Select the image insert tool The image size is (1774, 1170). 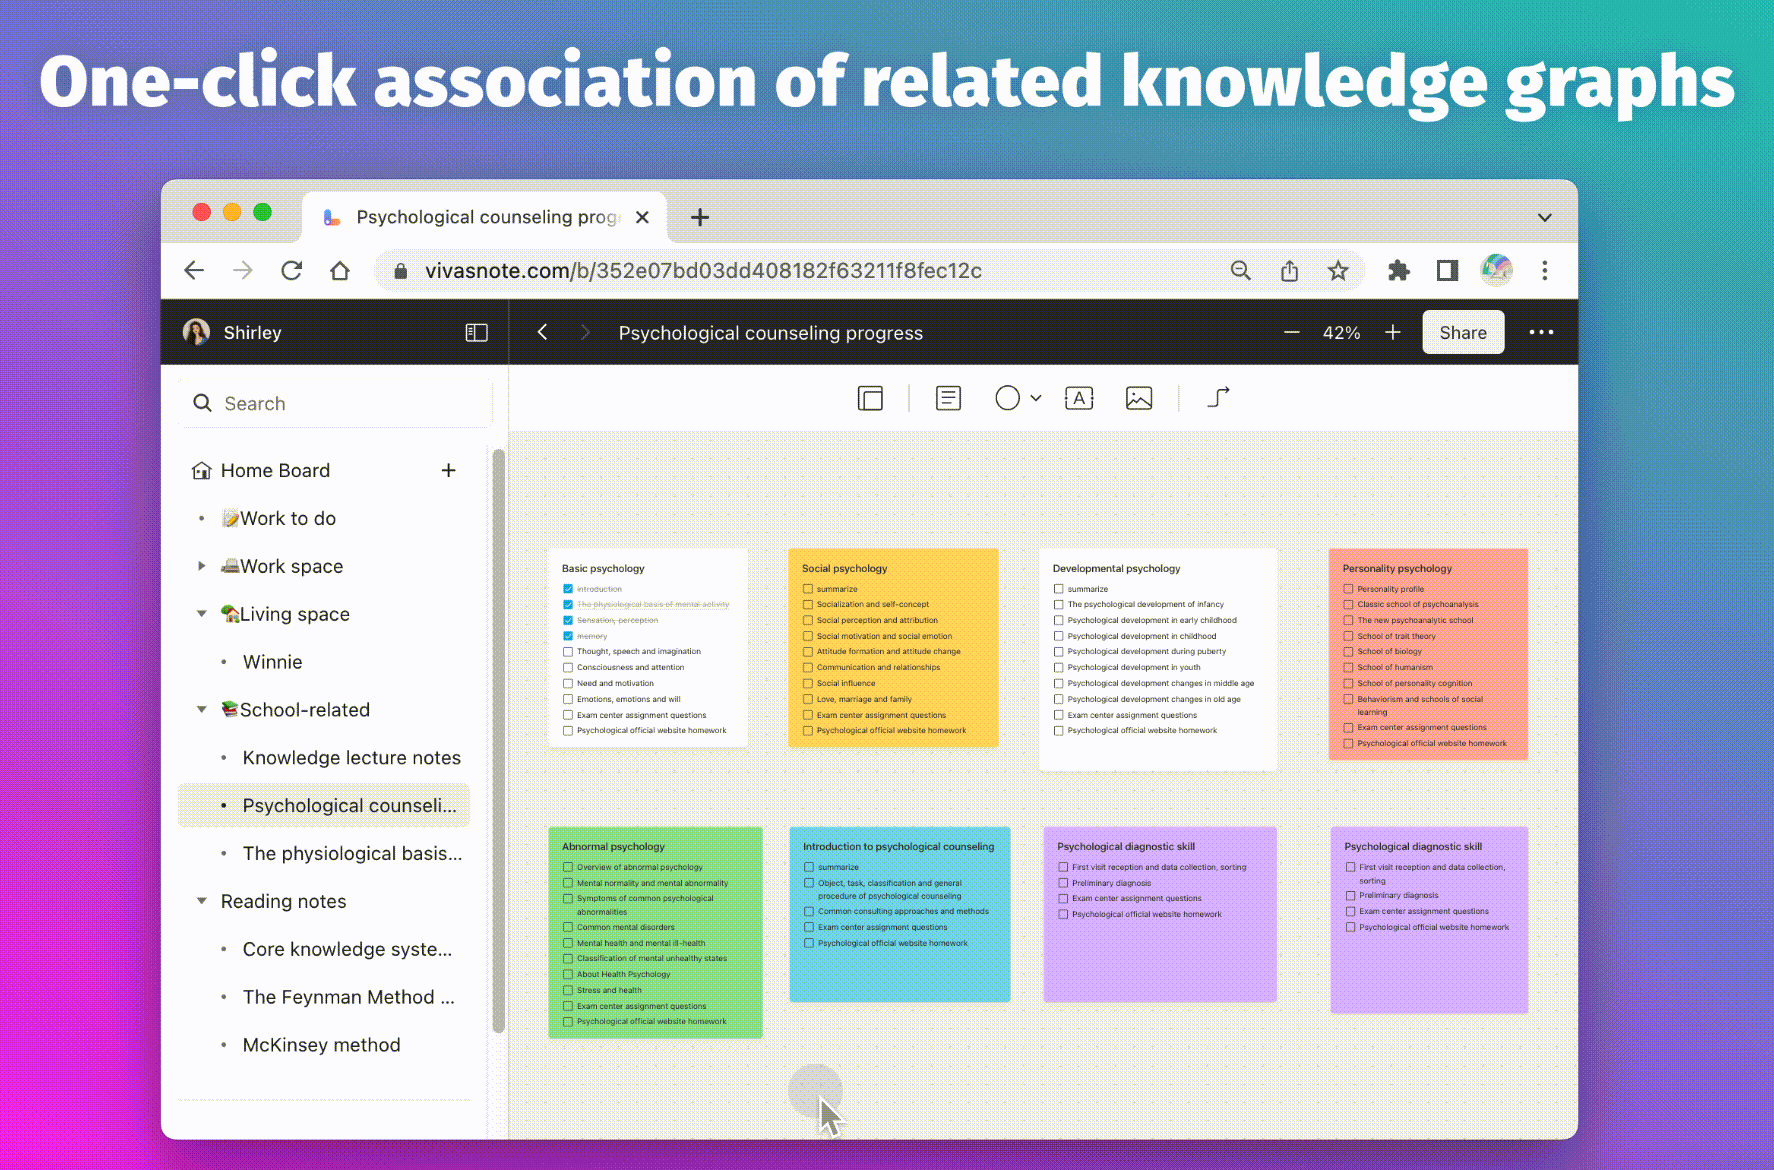click(1139, 398)
